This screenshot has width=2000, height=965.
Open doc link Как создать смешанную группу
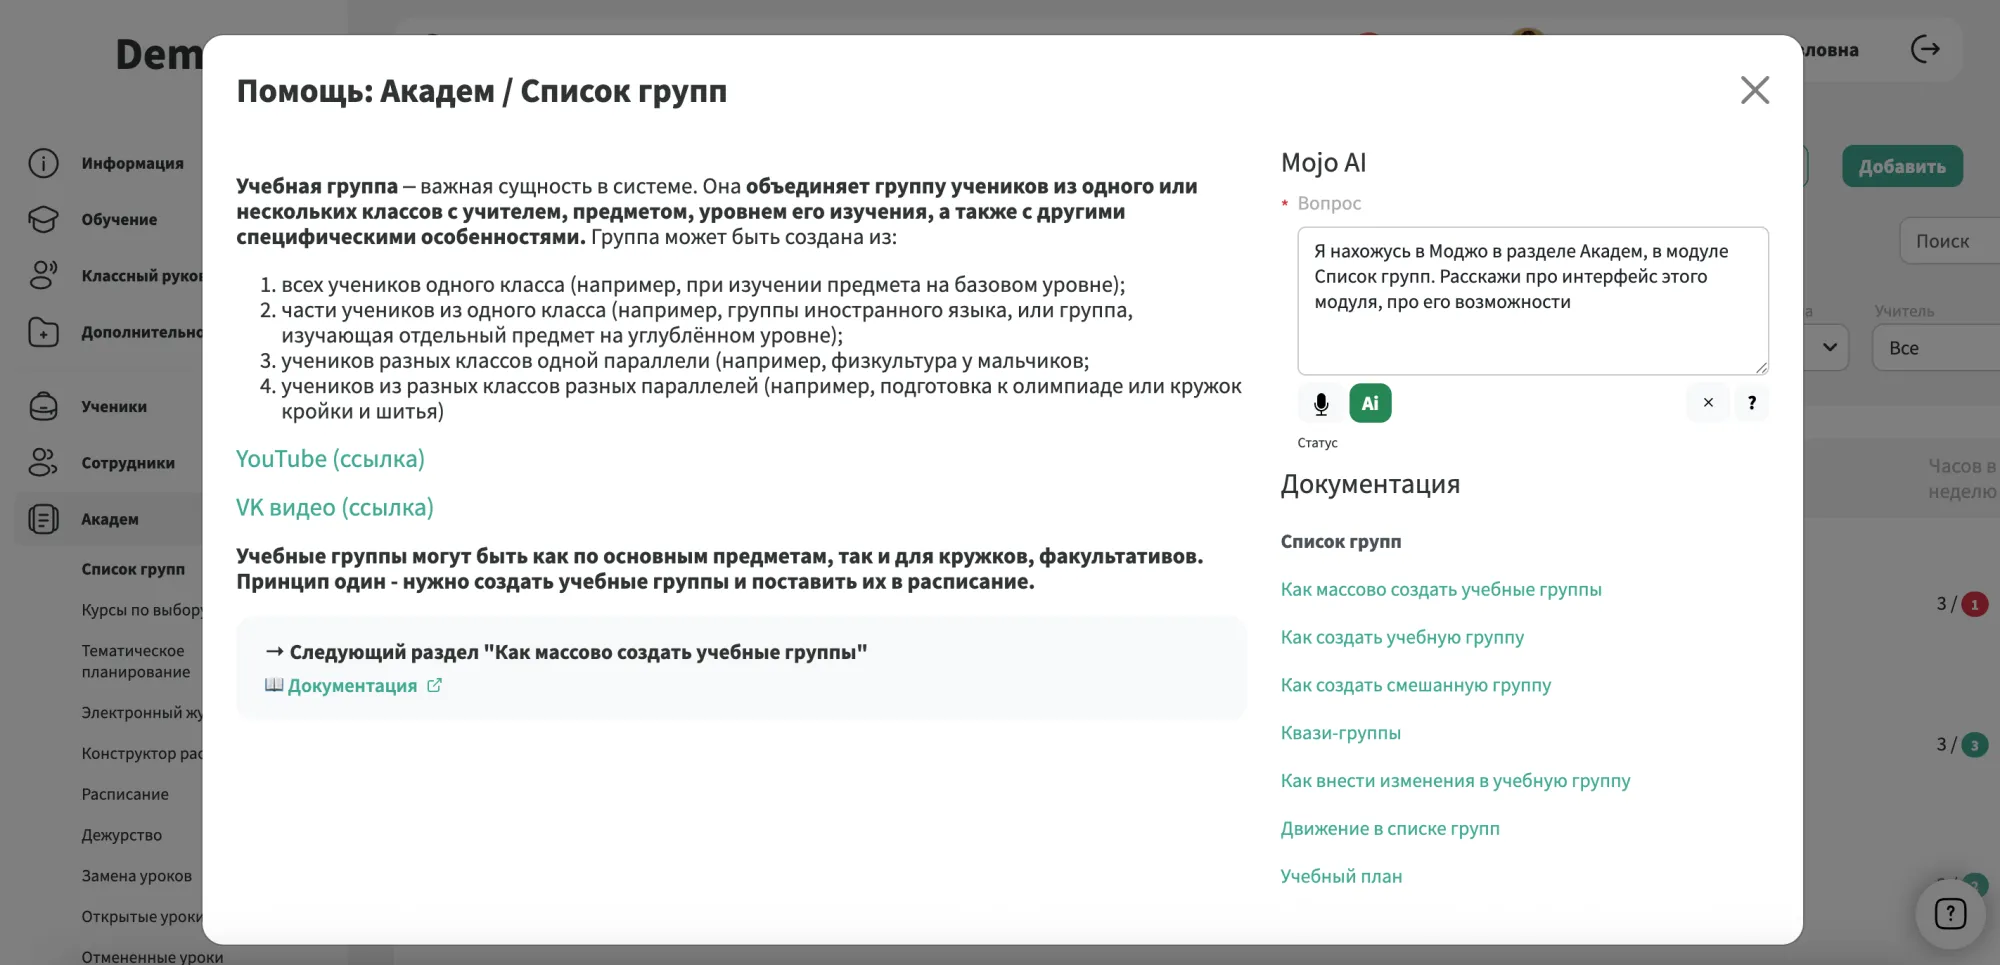coord(1416,686)
